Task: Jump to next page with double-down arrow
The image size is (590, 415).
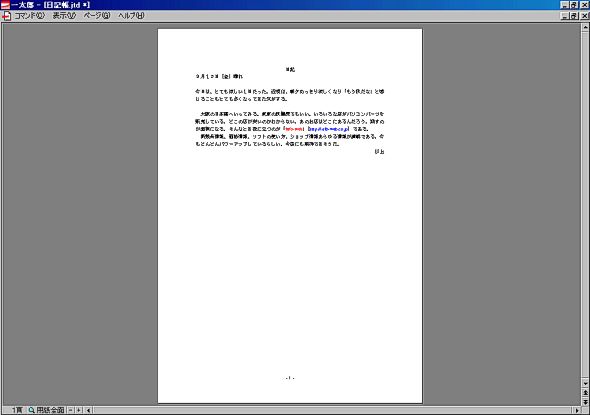Action: [x=585, y=401]
